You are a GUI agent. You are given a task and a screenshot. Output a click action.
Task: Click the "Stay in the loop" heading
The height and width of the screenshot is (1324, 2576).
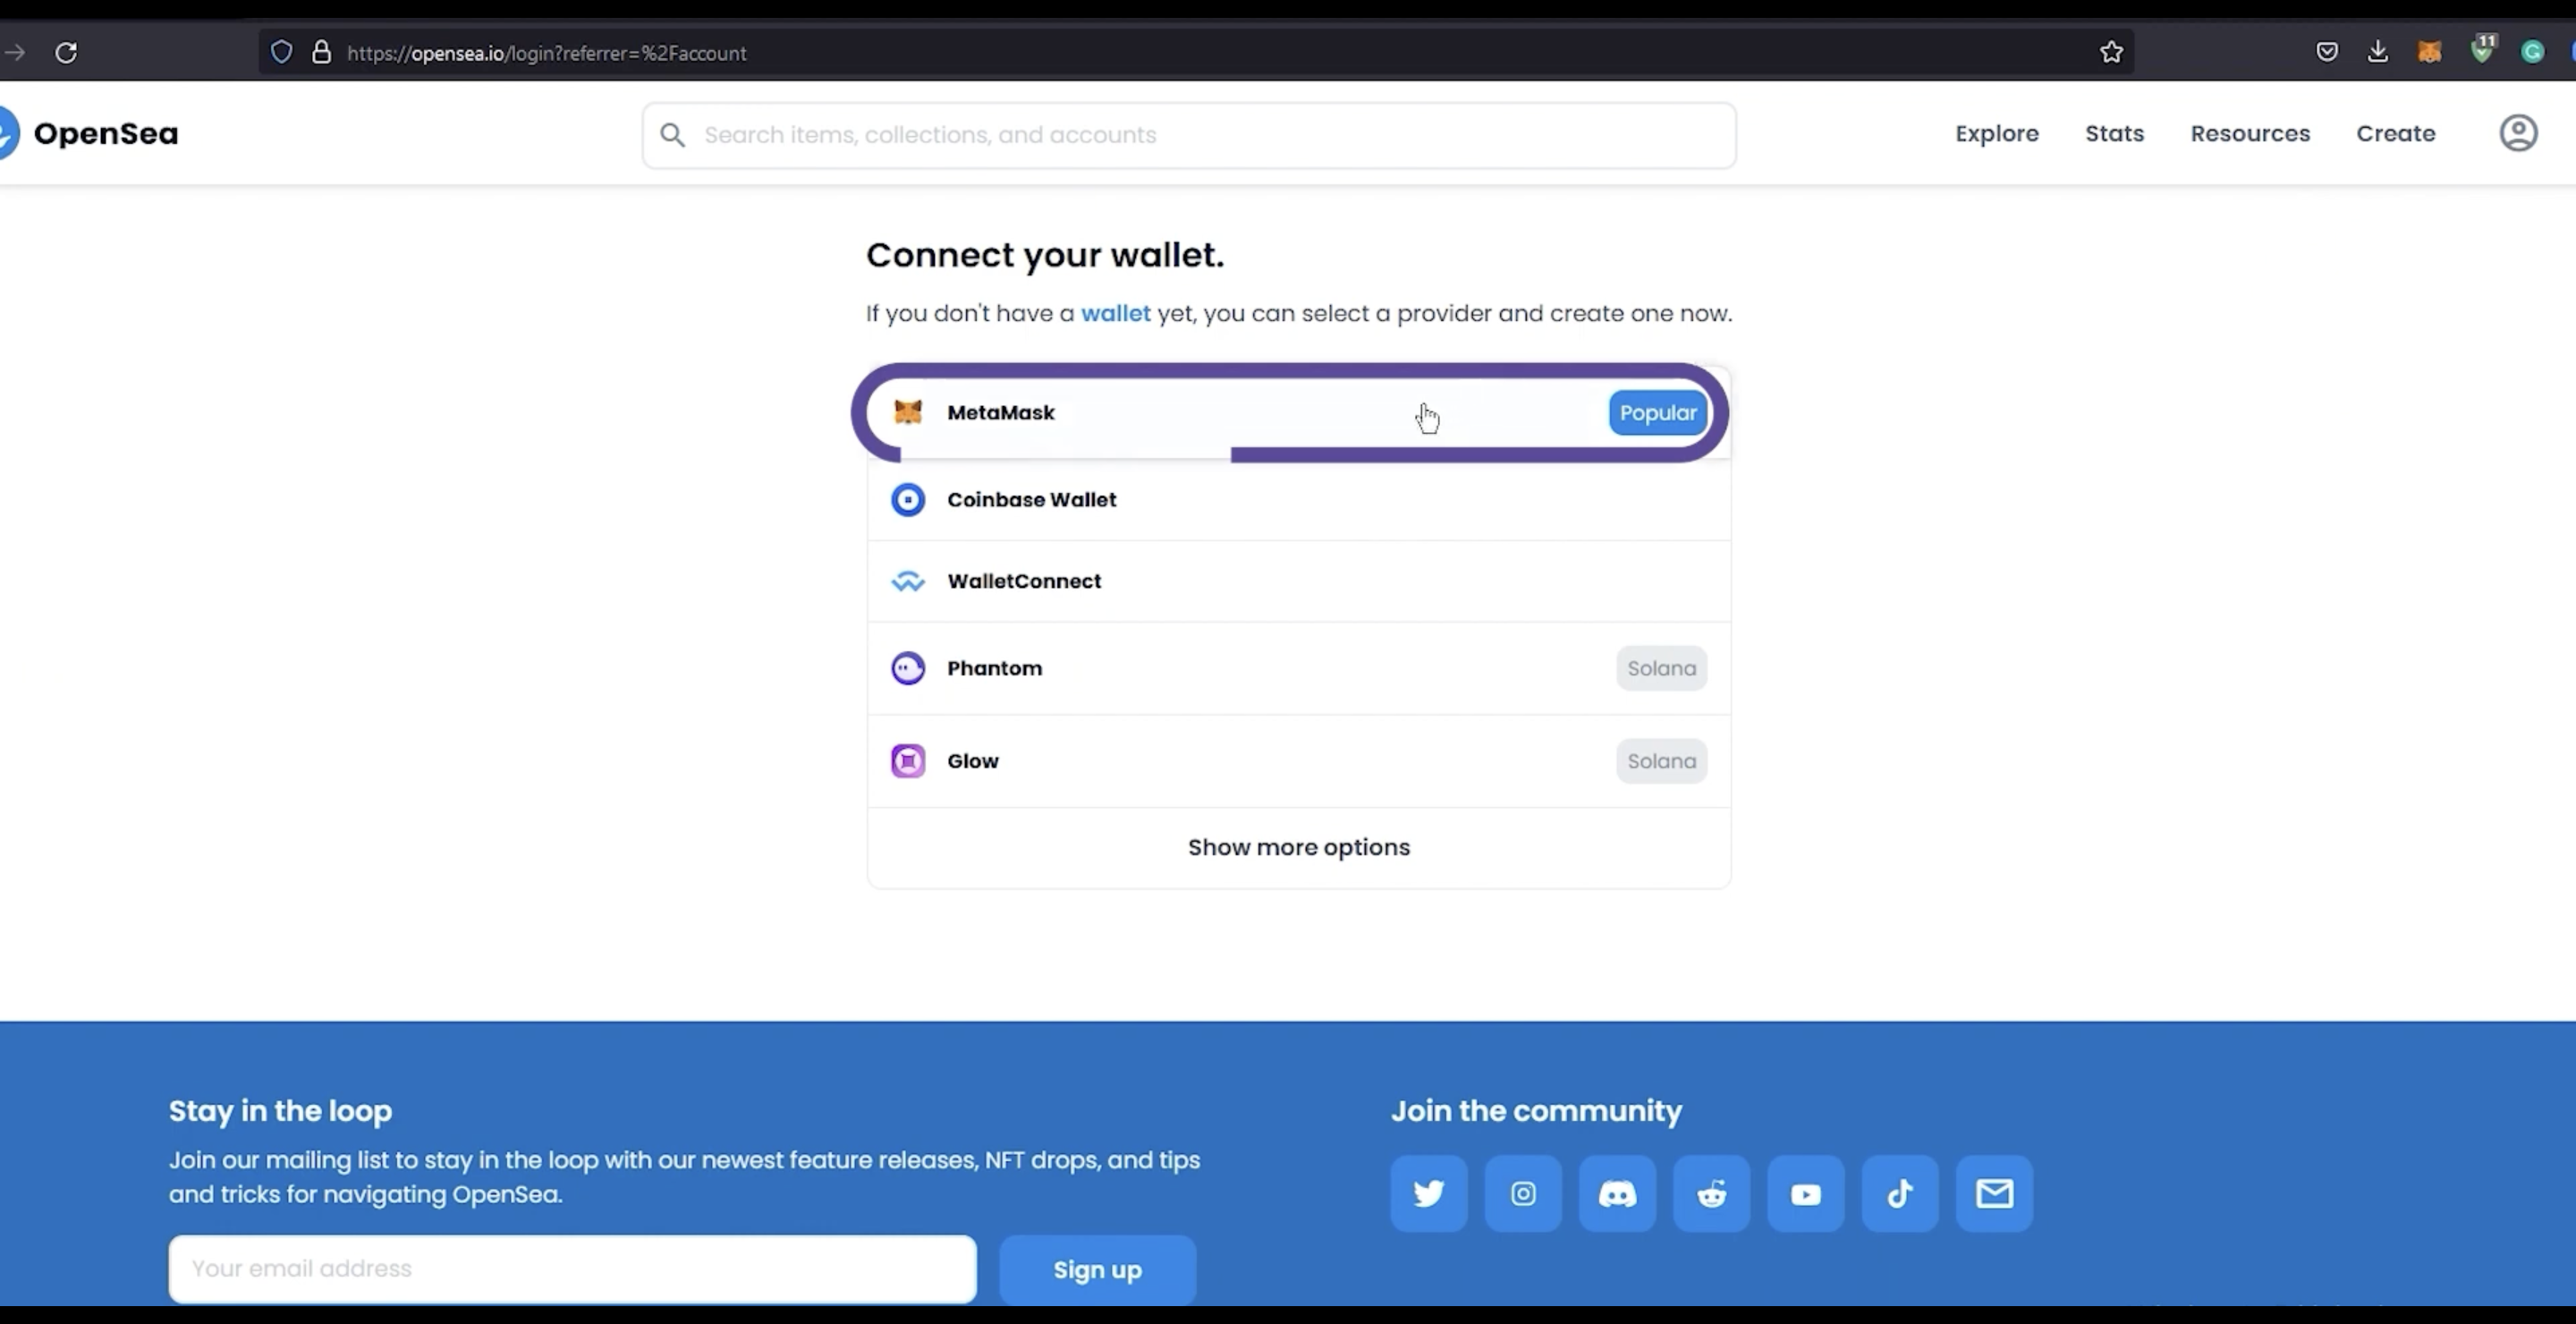point(280,1111)
